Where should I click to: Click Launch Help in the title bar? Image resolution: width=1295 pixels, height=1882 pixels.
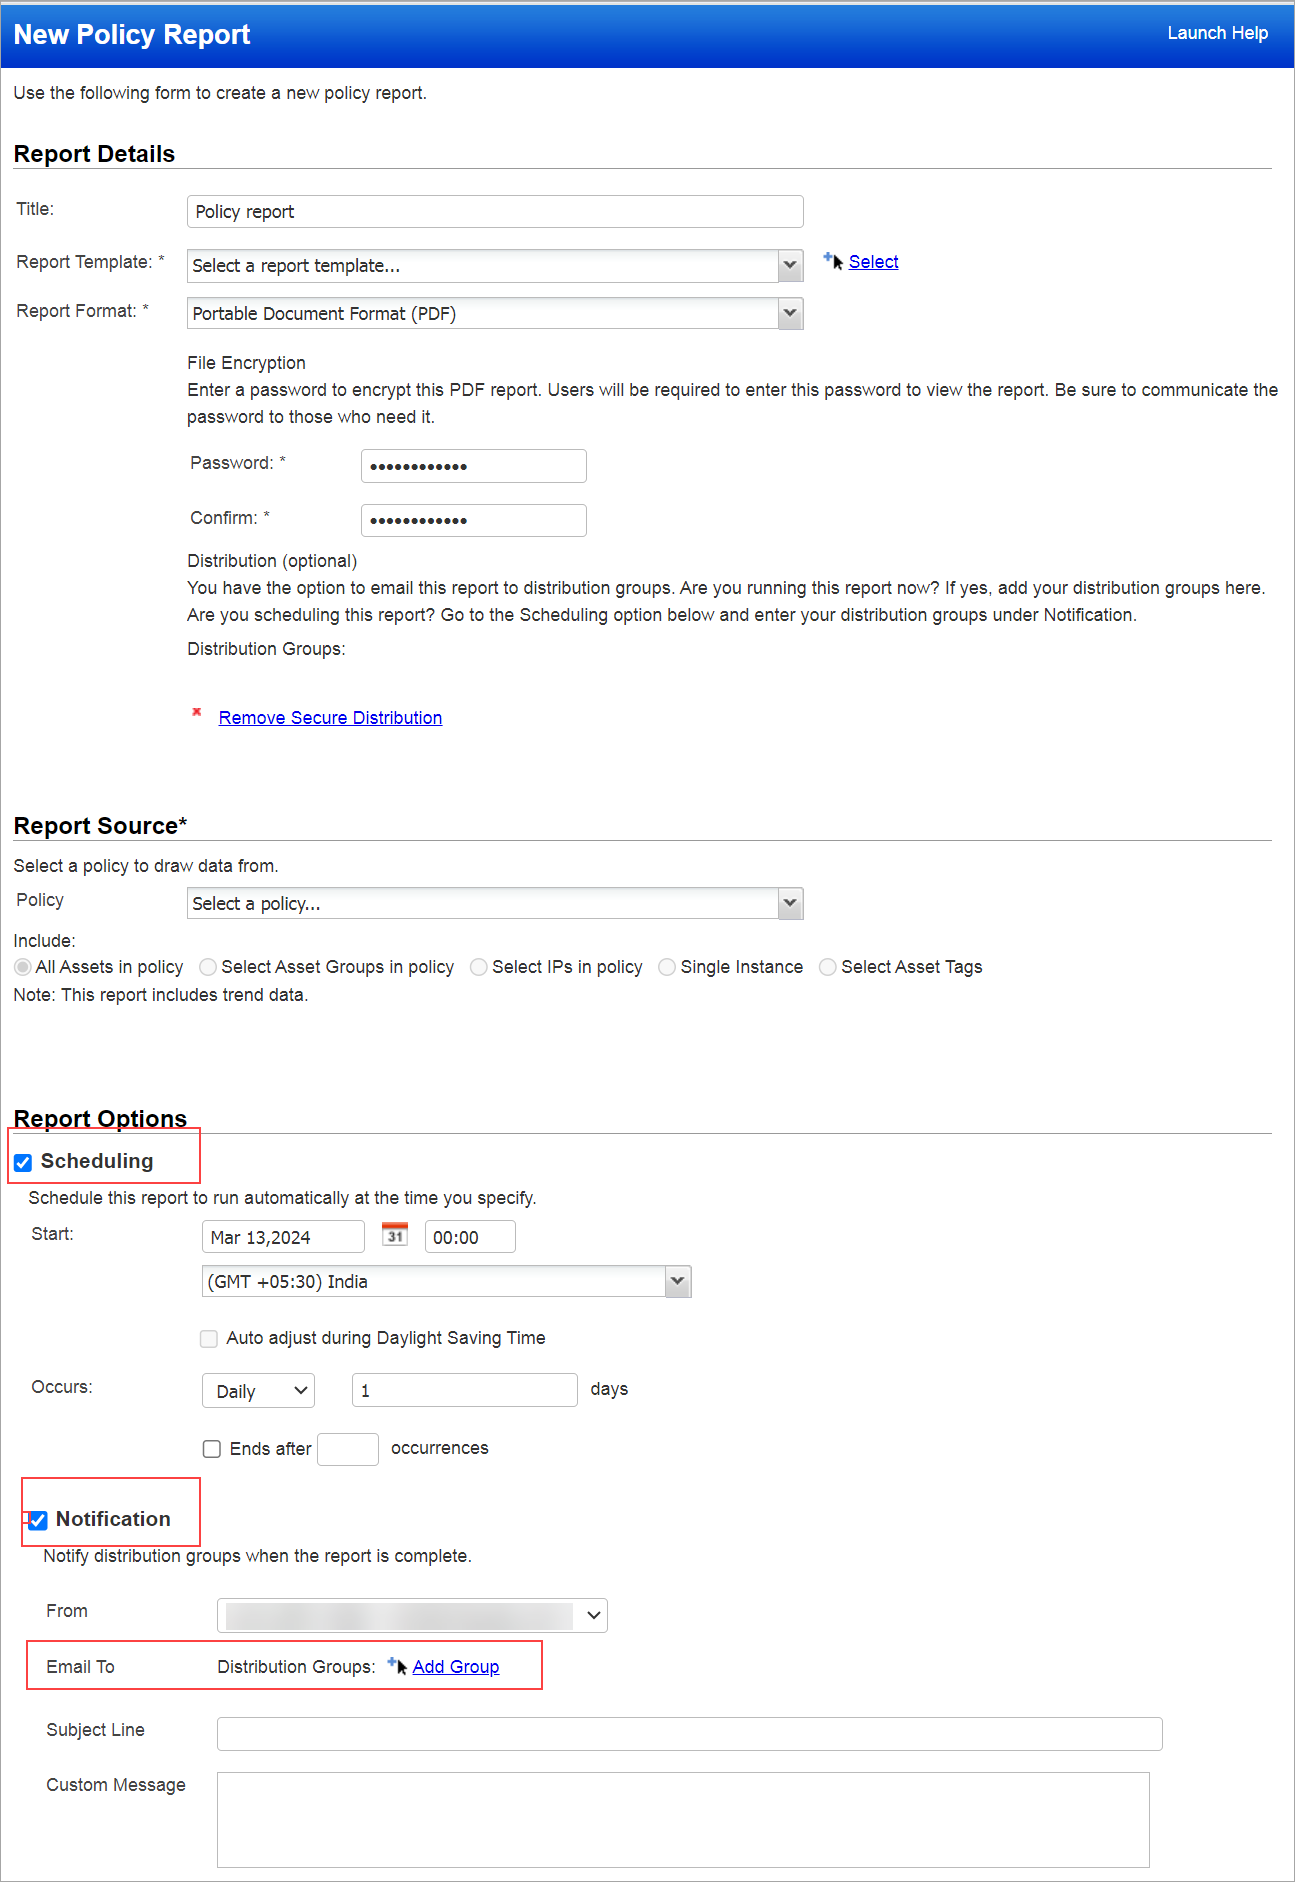click(1217, 32)
